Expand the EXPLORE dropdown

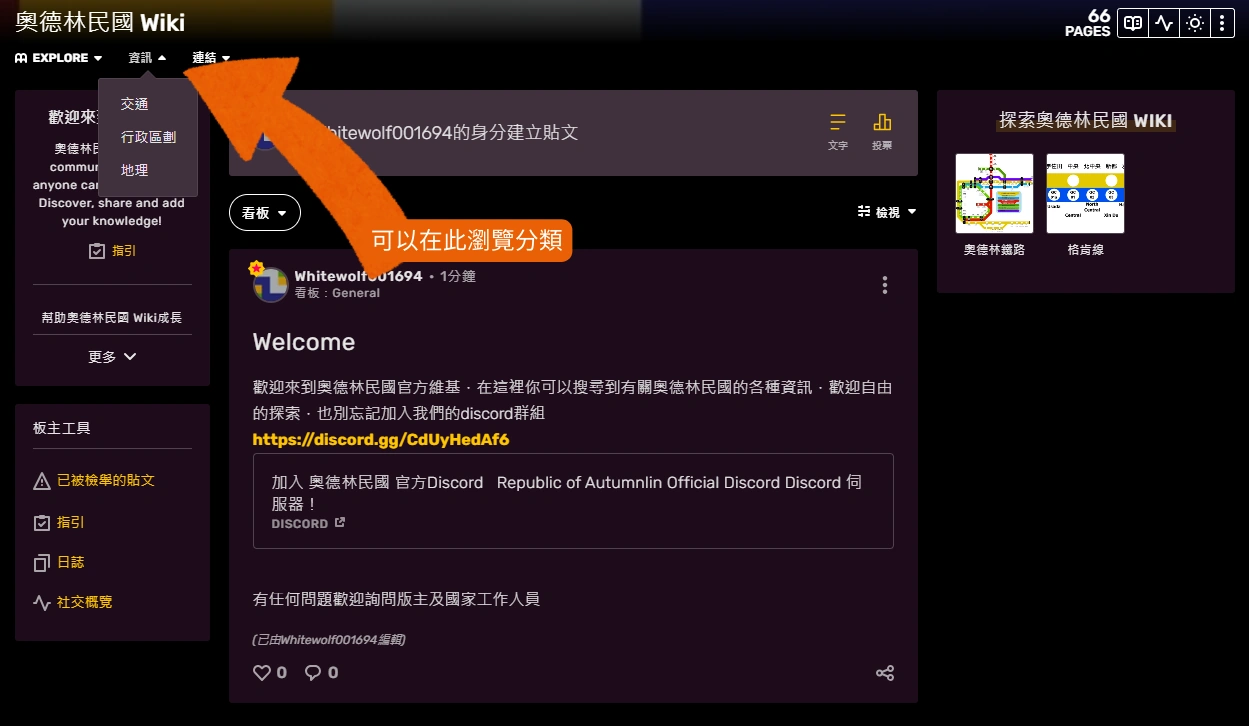click(x=58, y=57)
